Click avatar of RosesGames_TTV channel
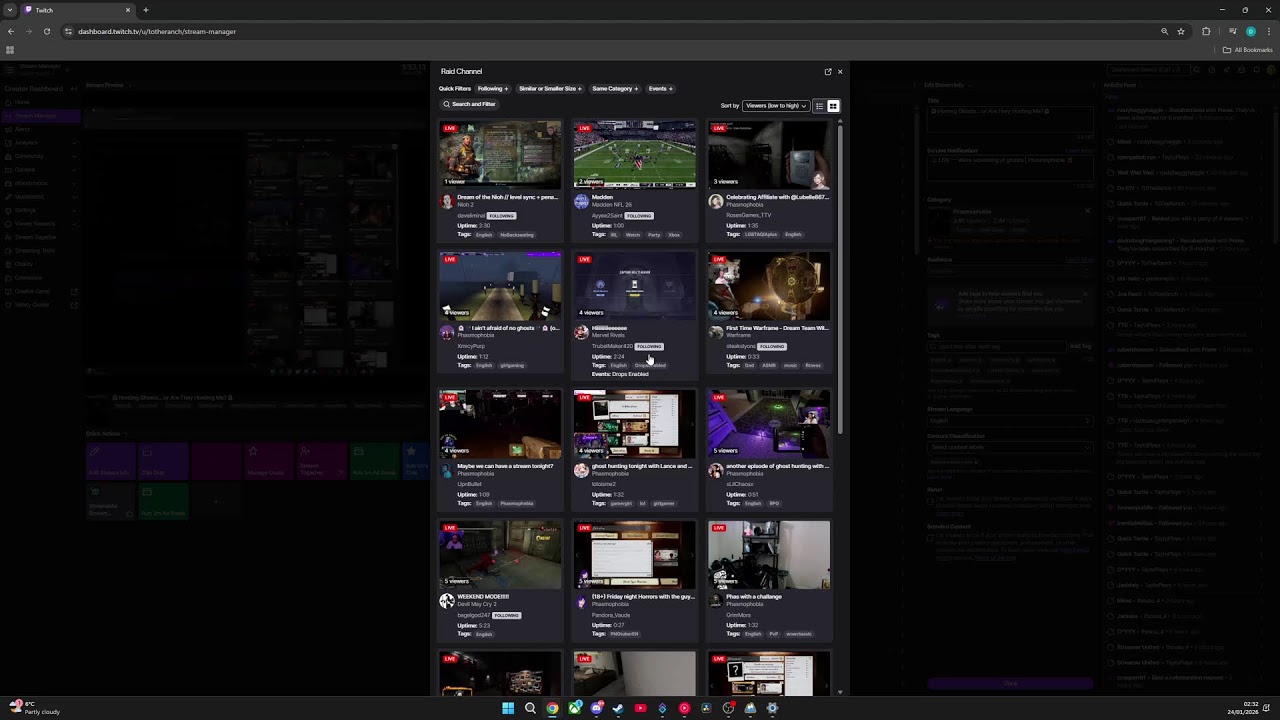The image size is (1280, 720). point(715,201)
